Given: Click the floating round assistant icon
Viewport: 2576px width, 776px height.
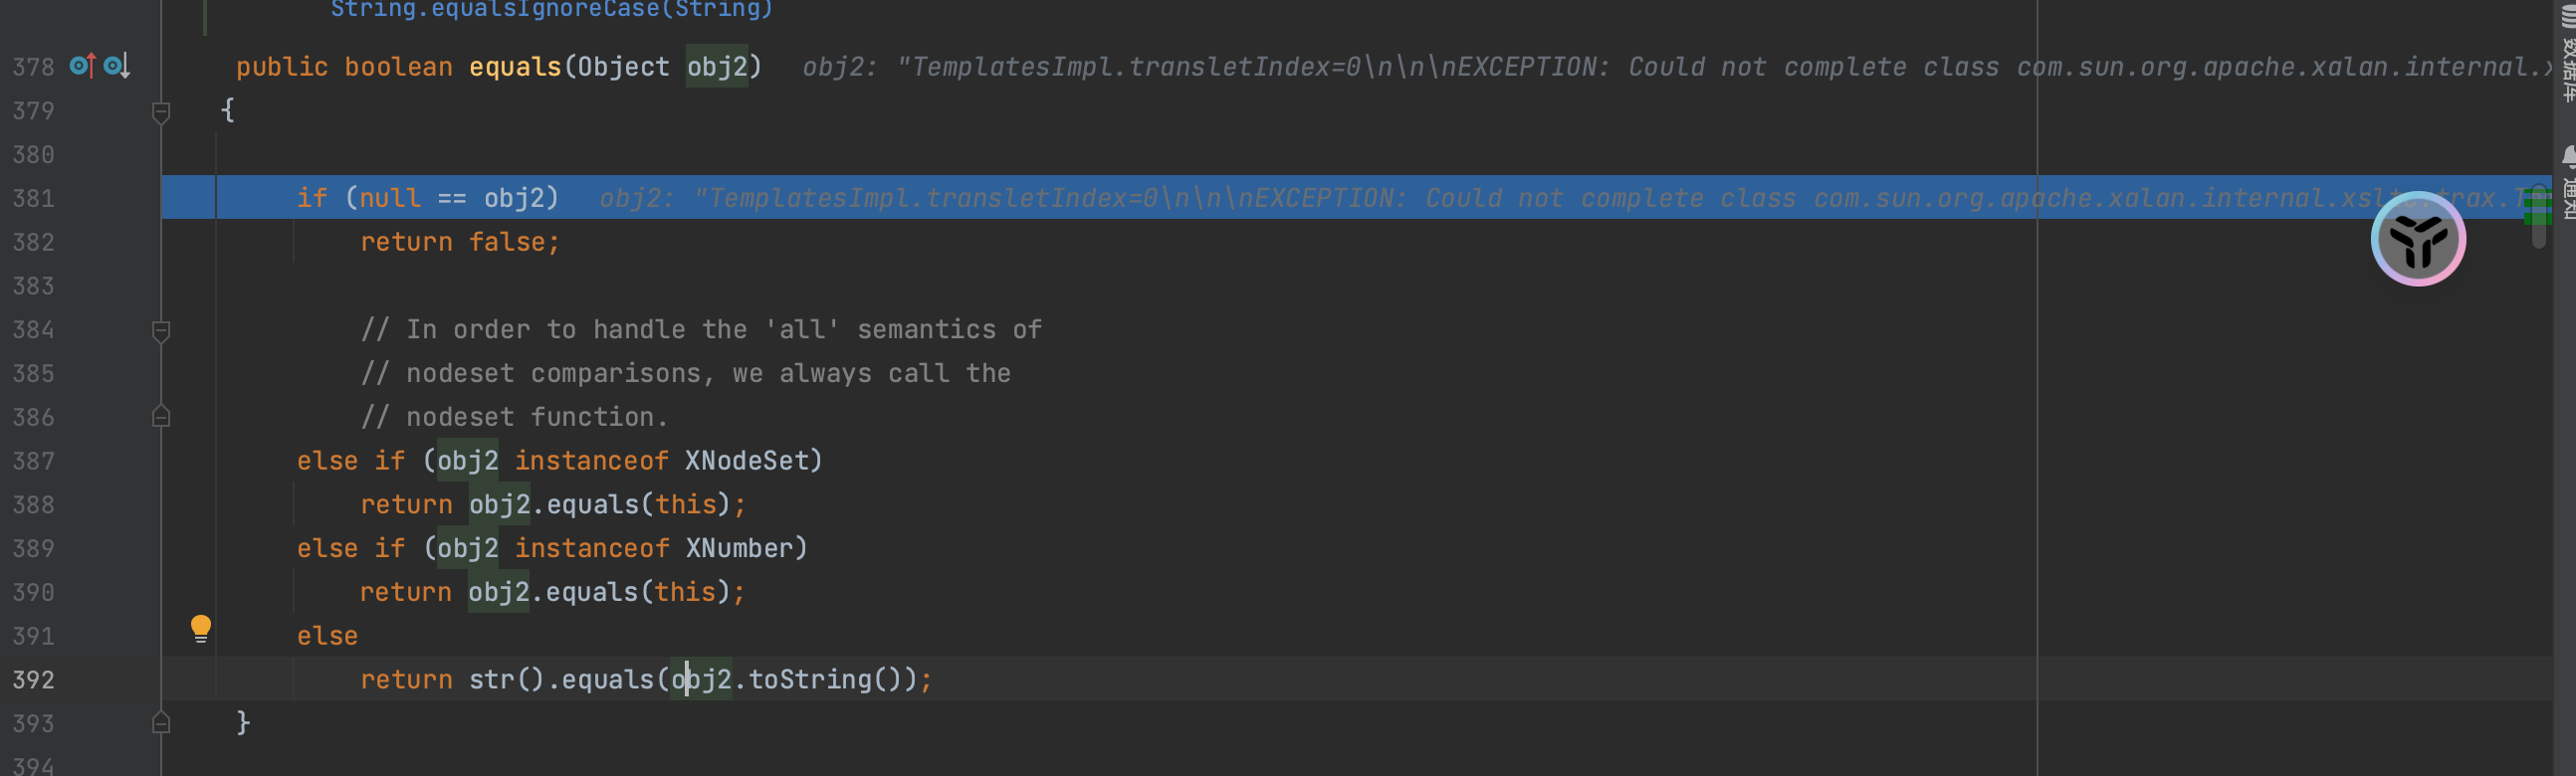Looking at the screenshot, I should click(x=2417, y=239).
